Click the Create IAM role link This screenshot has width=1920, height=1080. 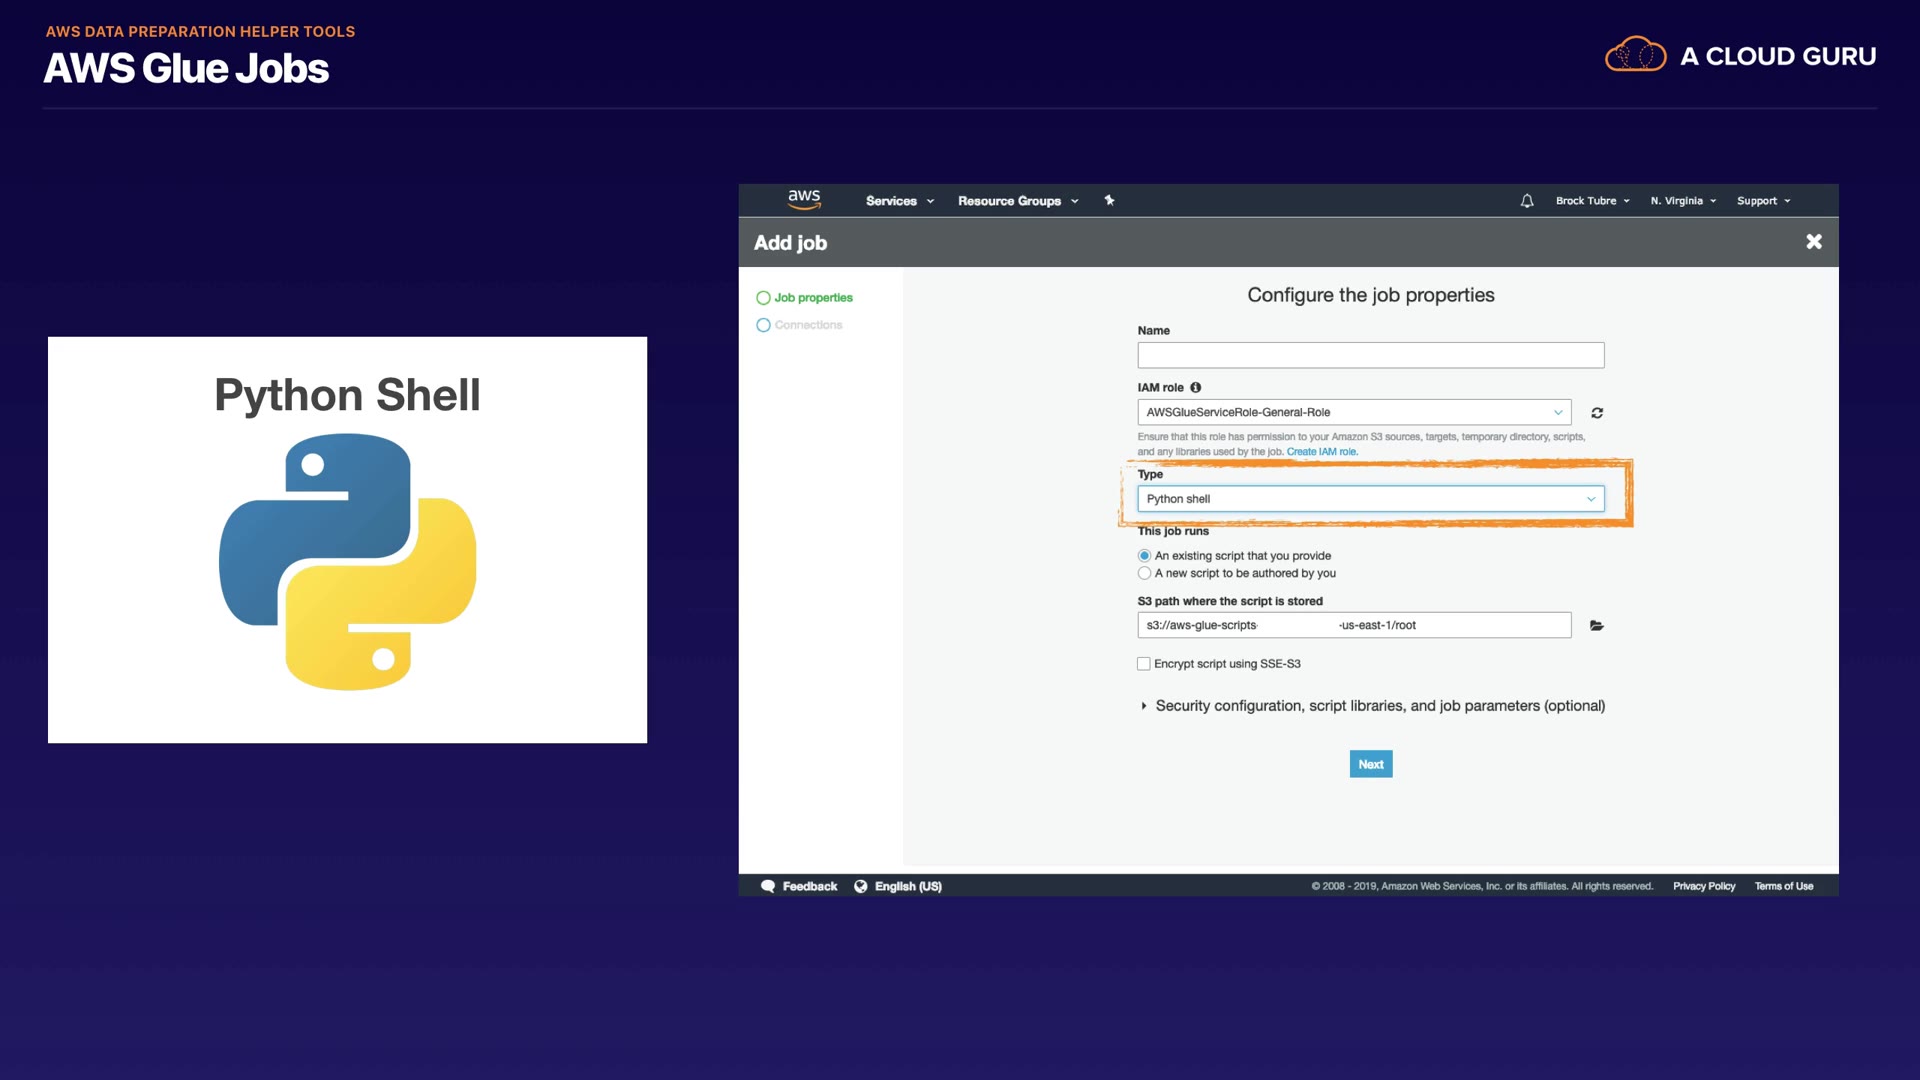tap(1321, 452)
